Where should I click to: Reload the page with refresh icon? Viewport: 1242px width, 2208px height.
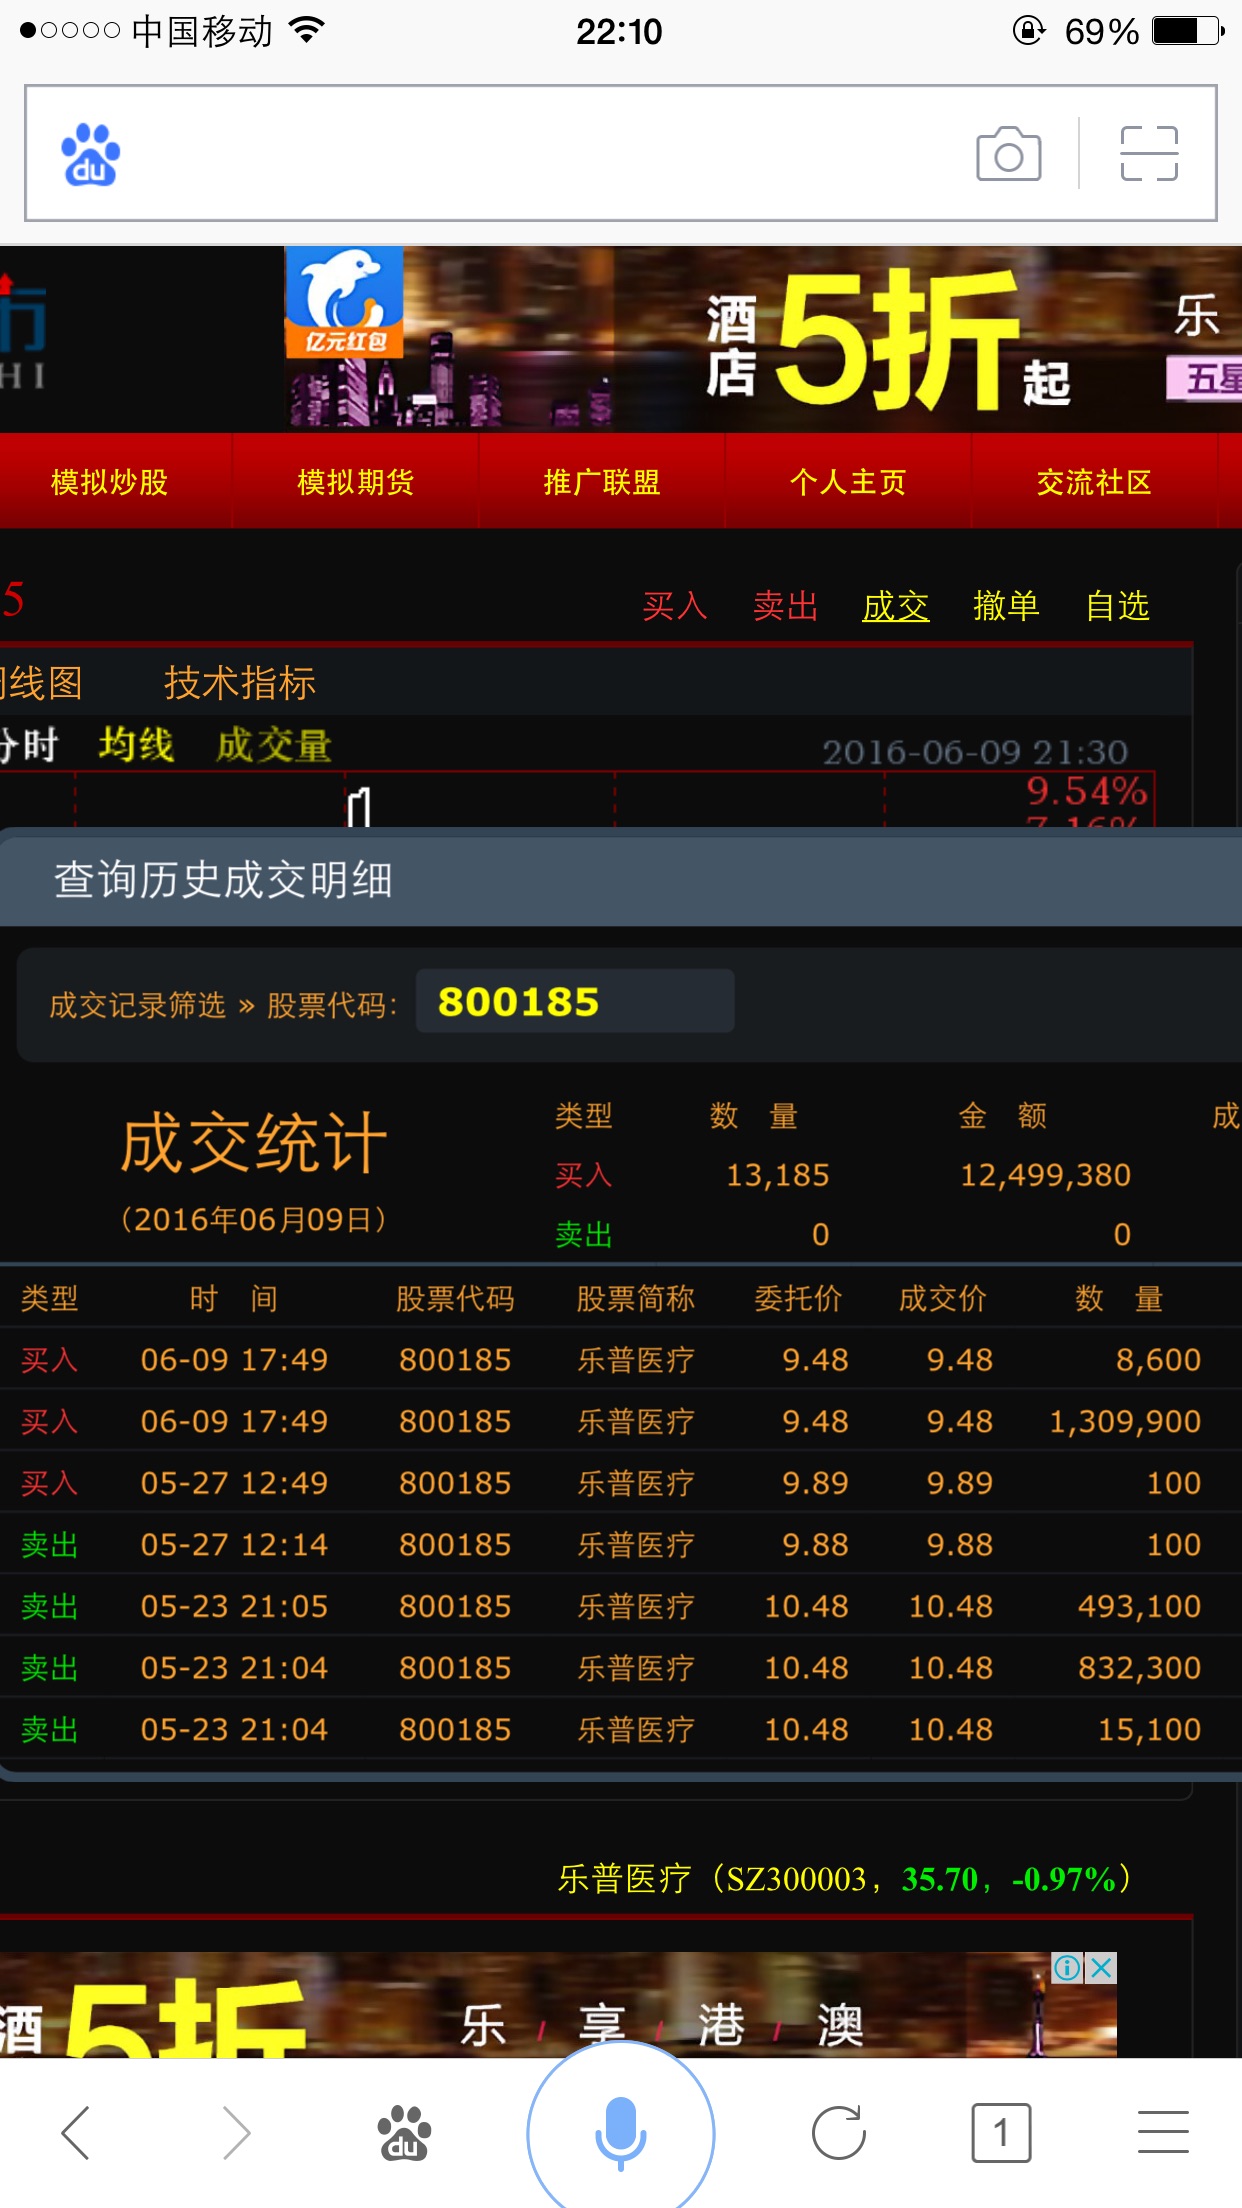coord(838,2132)
